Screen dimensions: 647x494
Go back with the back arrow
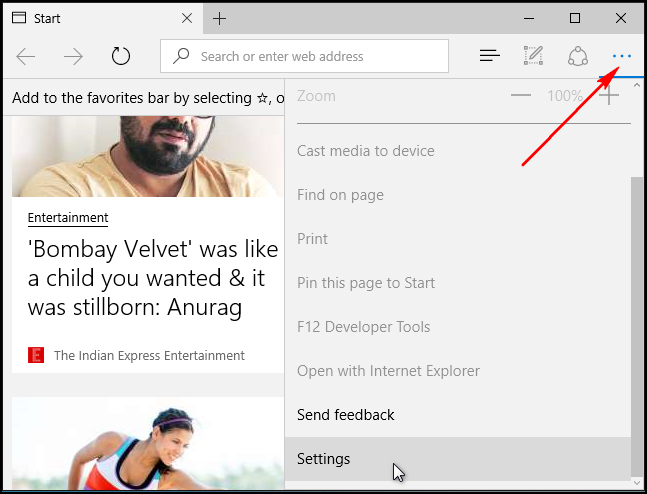pos(26,57)
